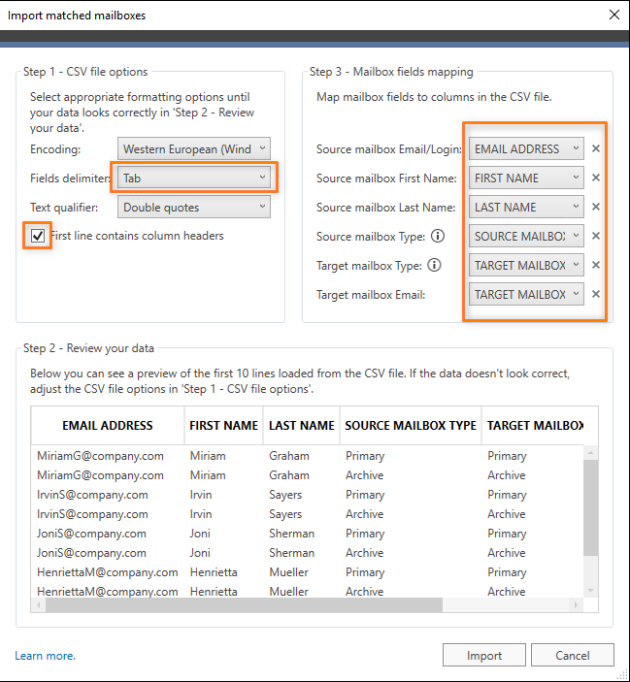Show info for Target mailbox Type
The height and width of the screenshot is (682, 630).
point(434,265)
